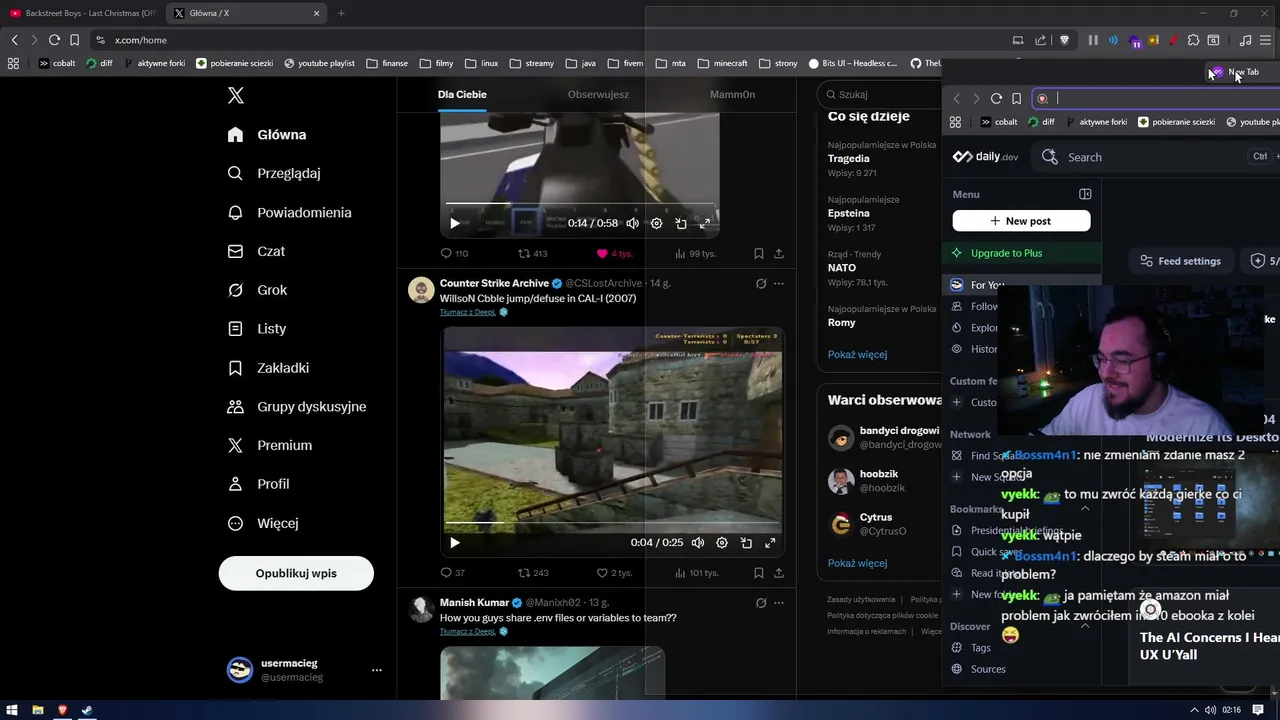Select the New Tab tab in second window
1280x720 pixels.
click(x=1240, y=72)
